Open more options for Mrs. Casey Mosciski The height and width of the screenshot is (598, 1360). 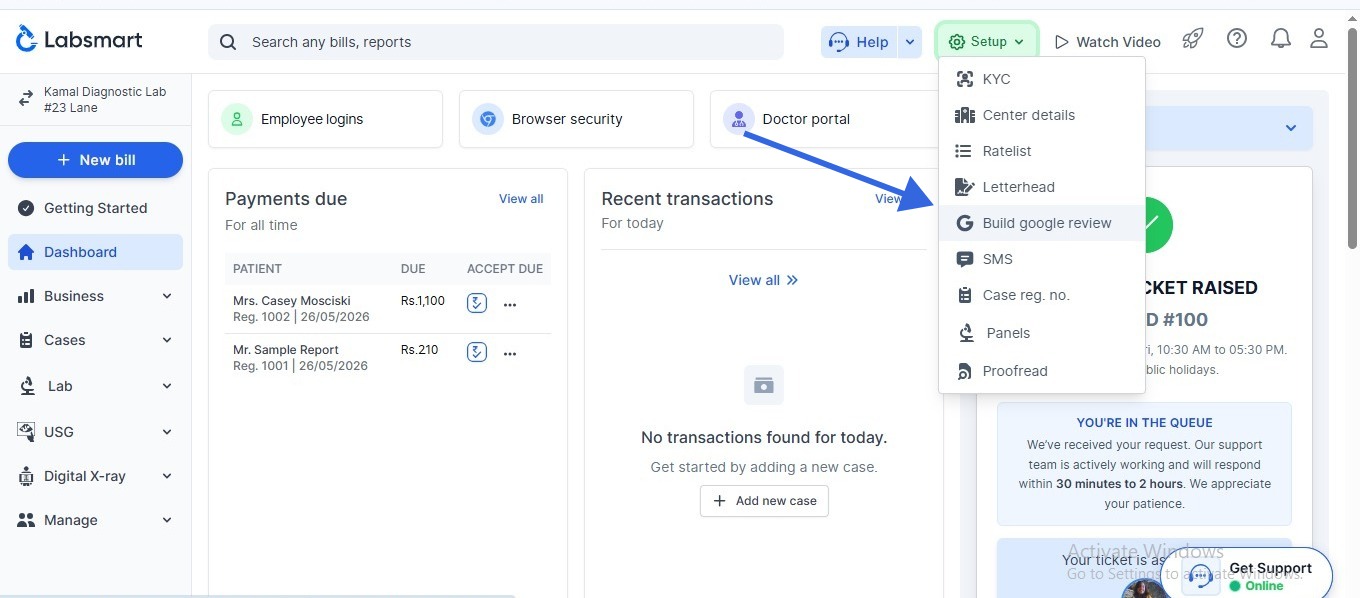tap(510, 304)
